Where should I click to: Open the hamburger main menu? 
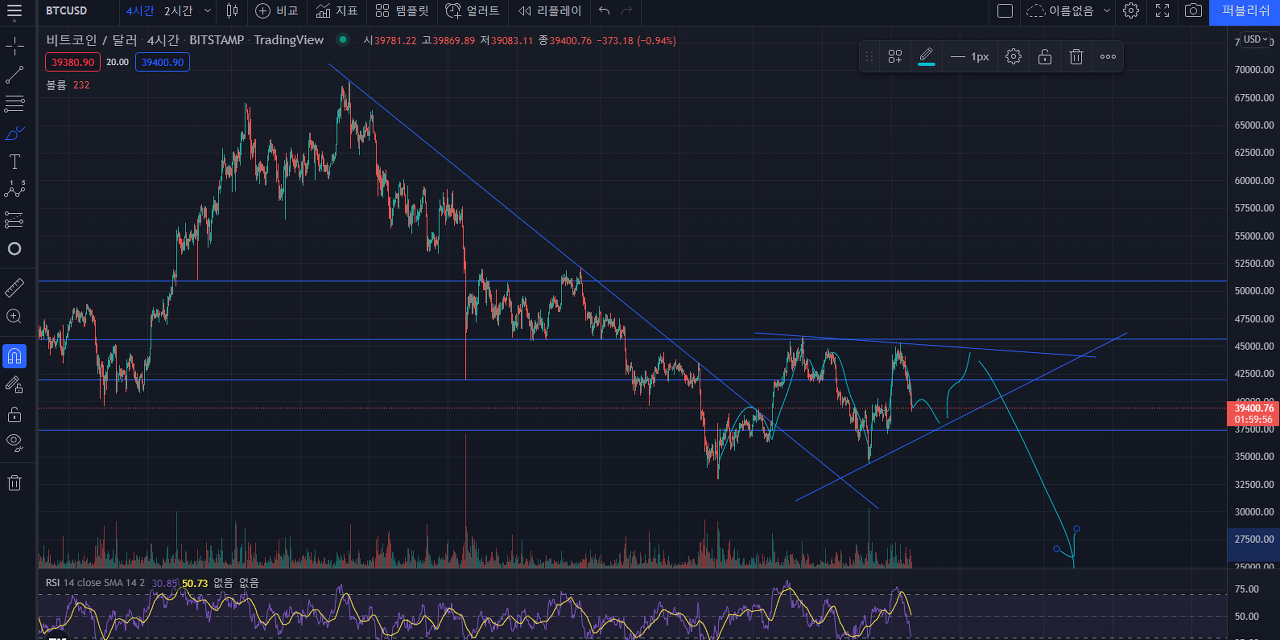[x=14, y=11]
